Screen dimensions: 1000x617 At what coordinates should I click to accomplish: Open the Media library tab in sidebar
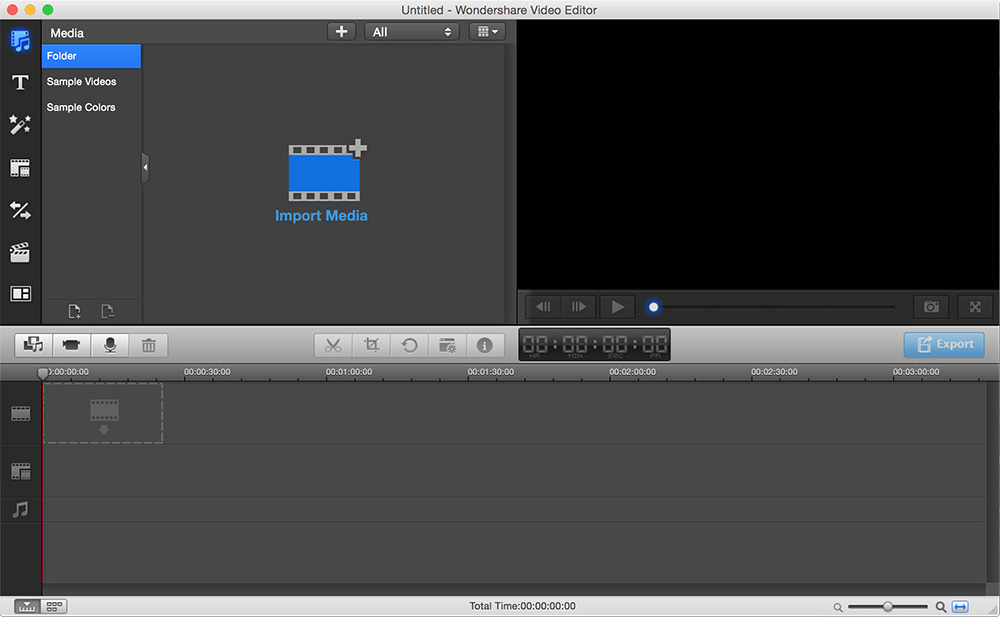[20, 41]
